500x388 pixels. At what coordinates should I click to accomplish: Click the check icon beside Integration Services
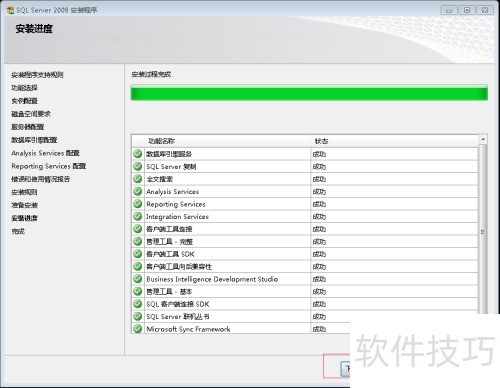point(137,216)
